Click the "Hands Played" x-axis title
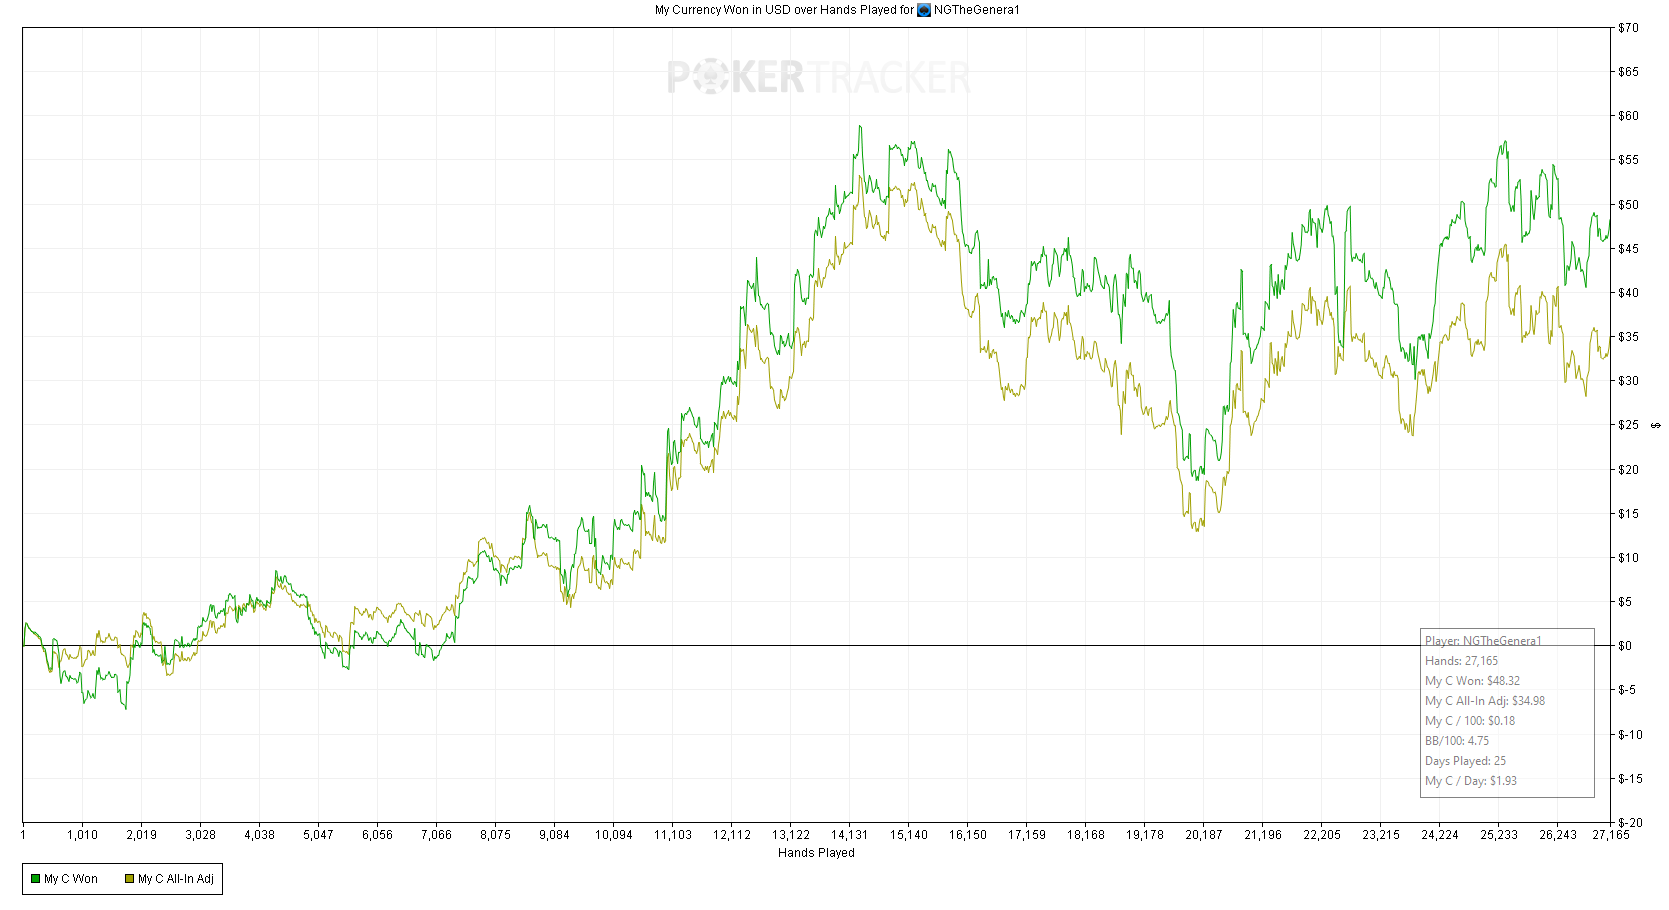 click(816, 853)
